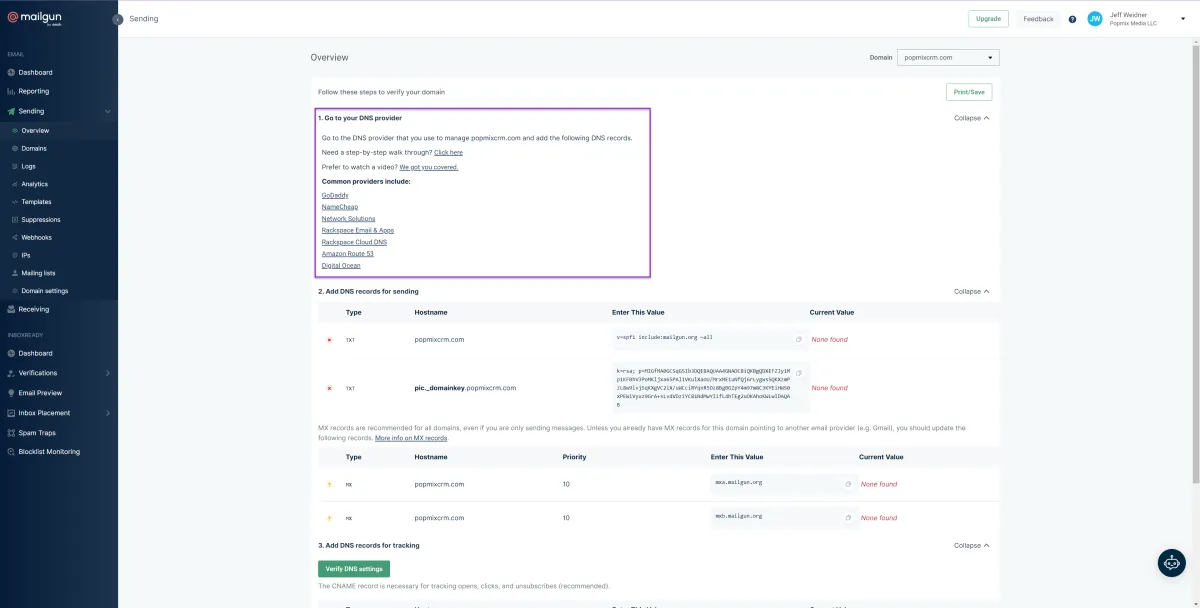Click the Upgrade button

(x=988, y=19)
